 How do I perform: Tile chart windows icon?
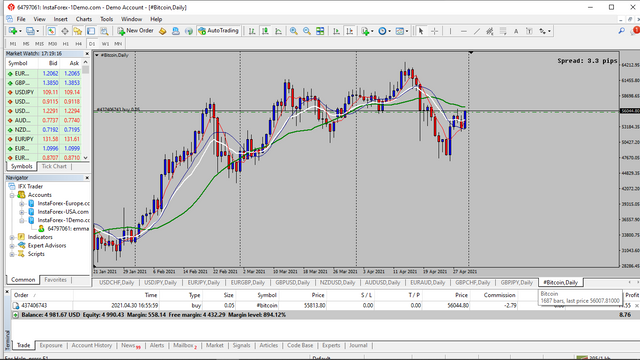320,31
